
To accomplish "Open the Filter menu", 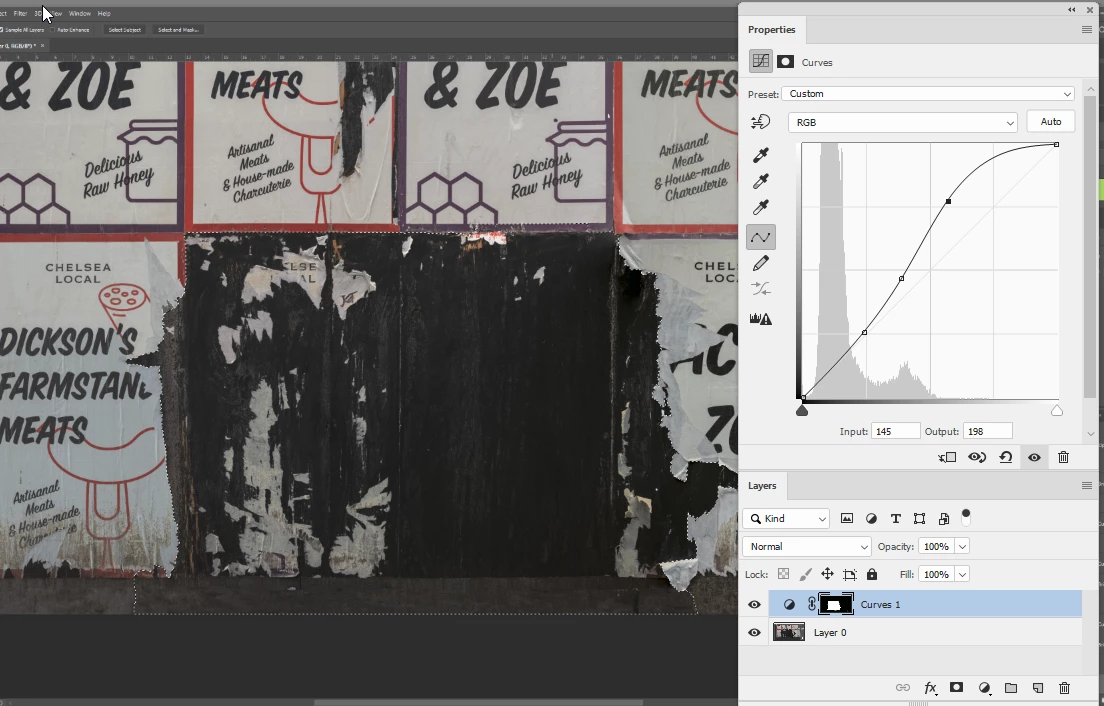I will [20, 13].
